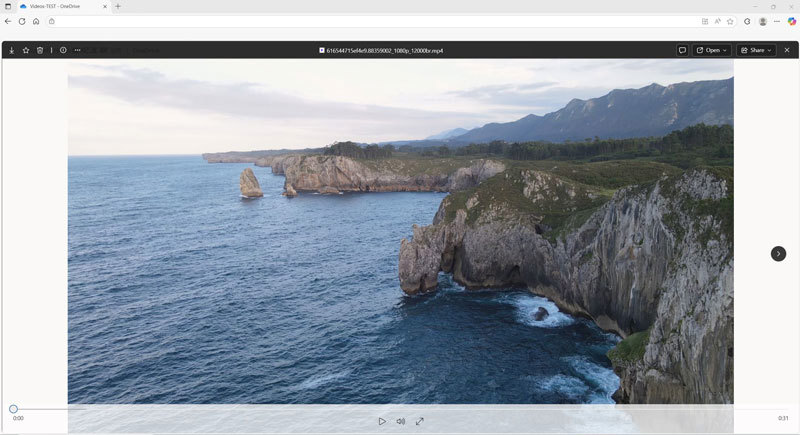Image resolution: width=800 pixels, height=435 pixels.
Task: Mute the video volume
Action: [x=401, y=421]
